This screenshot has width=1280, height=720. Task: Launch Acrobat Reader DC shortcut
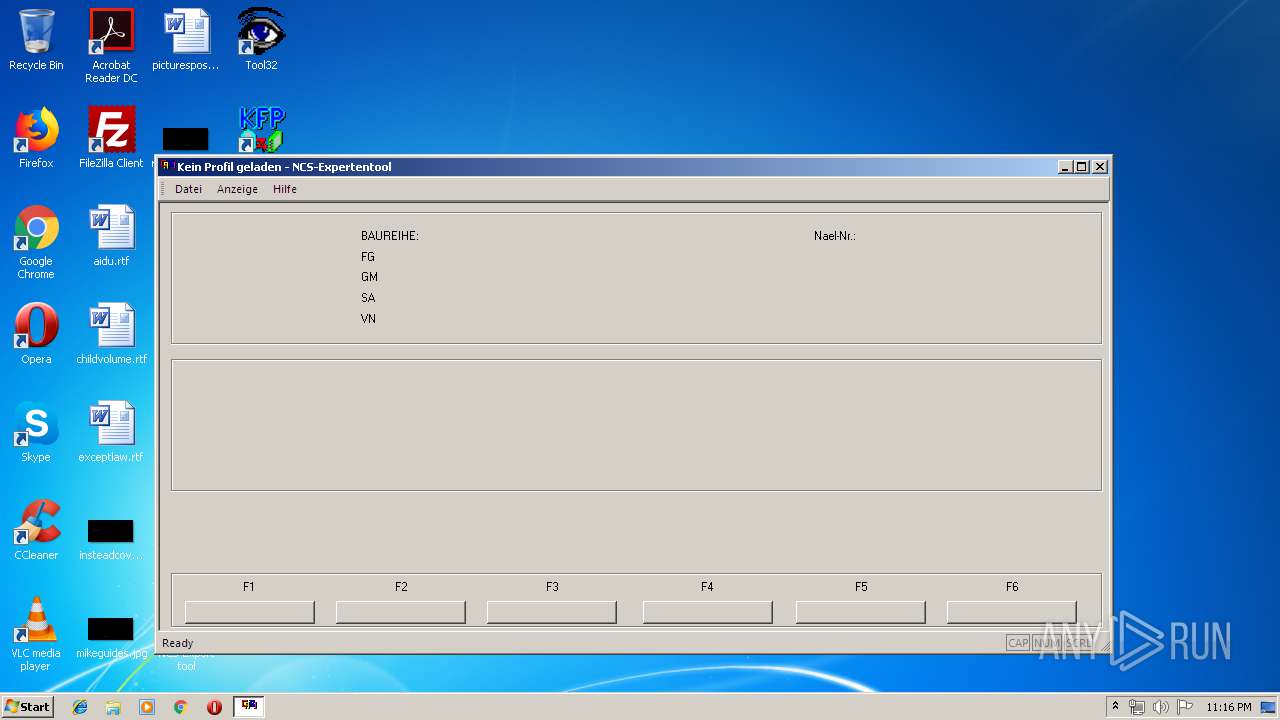[x=111, y=46]
